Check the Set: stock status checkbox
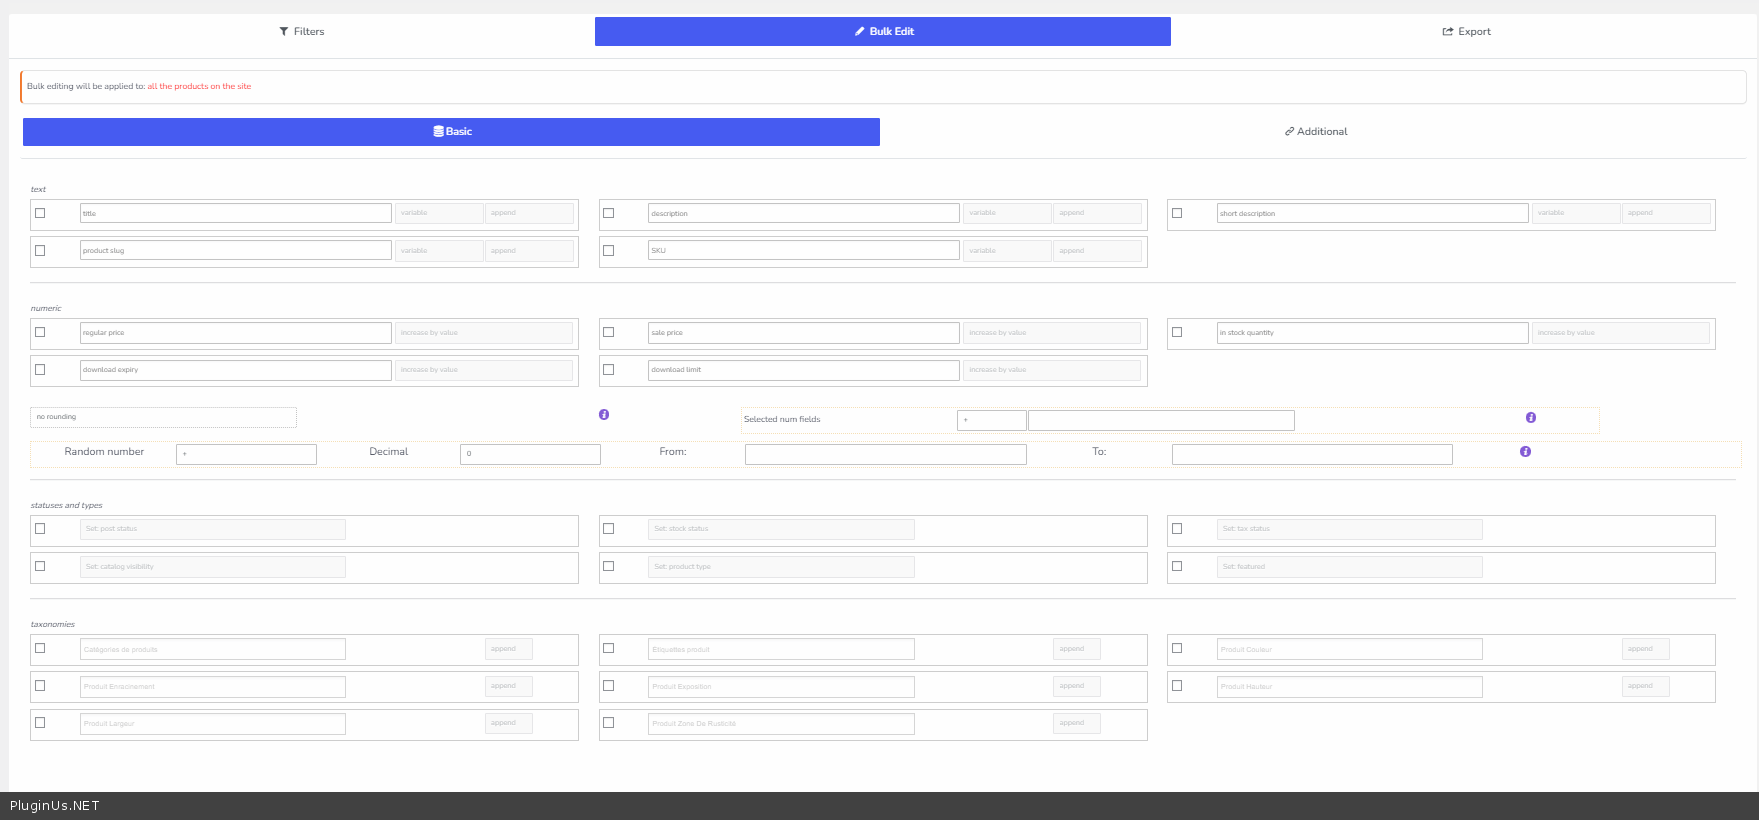 (608, 528)
